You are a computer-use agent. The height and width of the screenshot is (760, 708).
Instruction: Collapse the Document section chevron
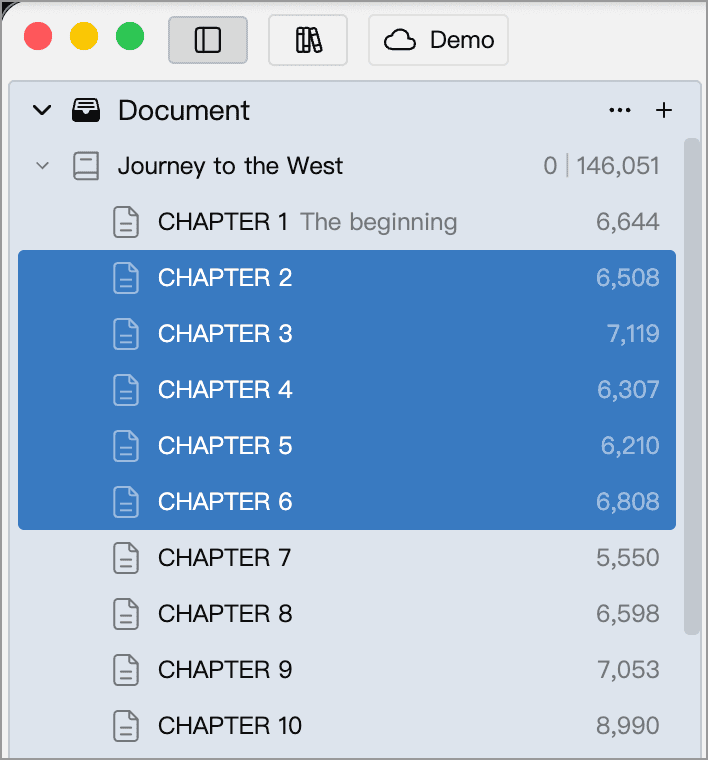coord(42,110)
